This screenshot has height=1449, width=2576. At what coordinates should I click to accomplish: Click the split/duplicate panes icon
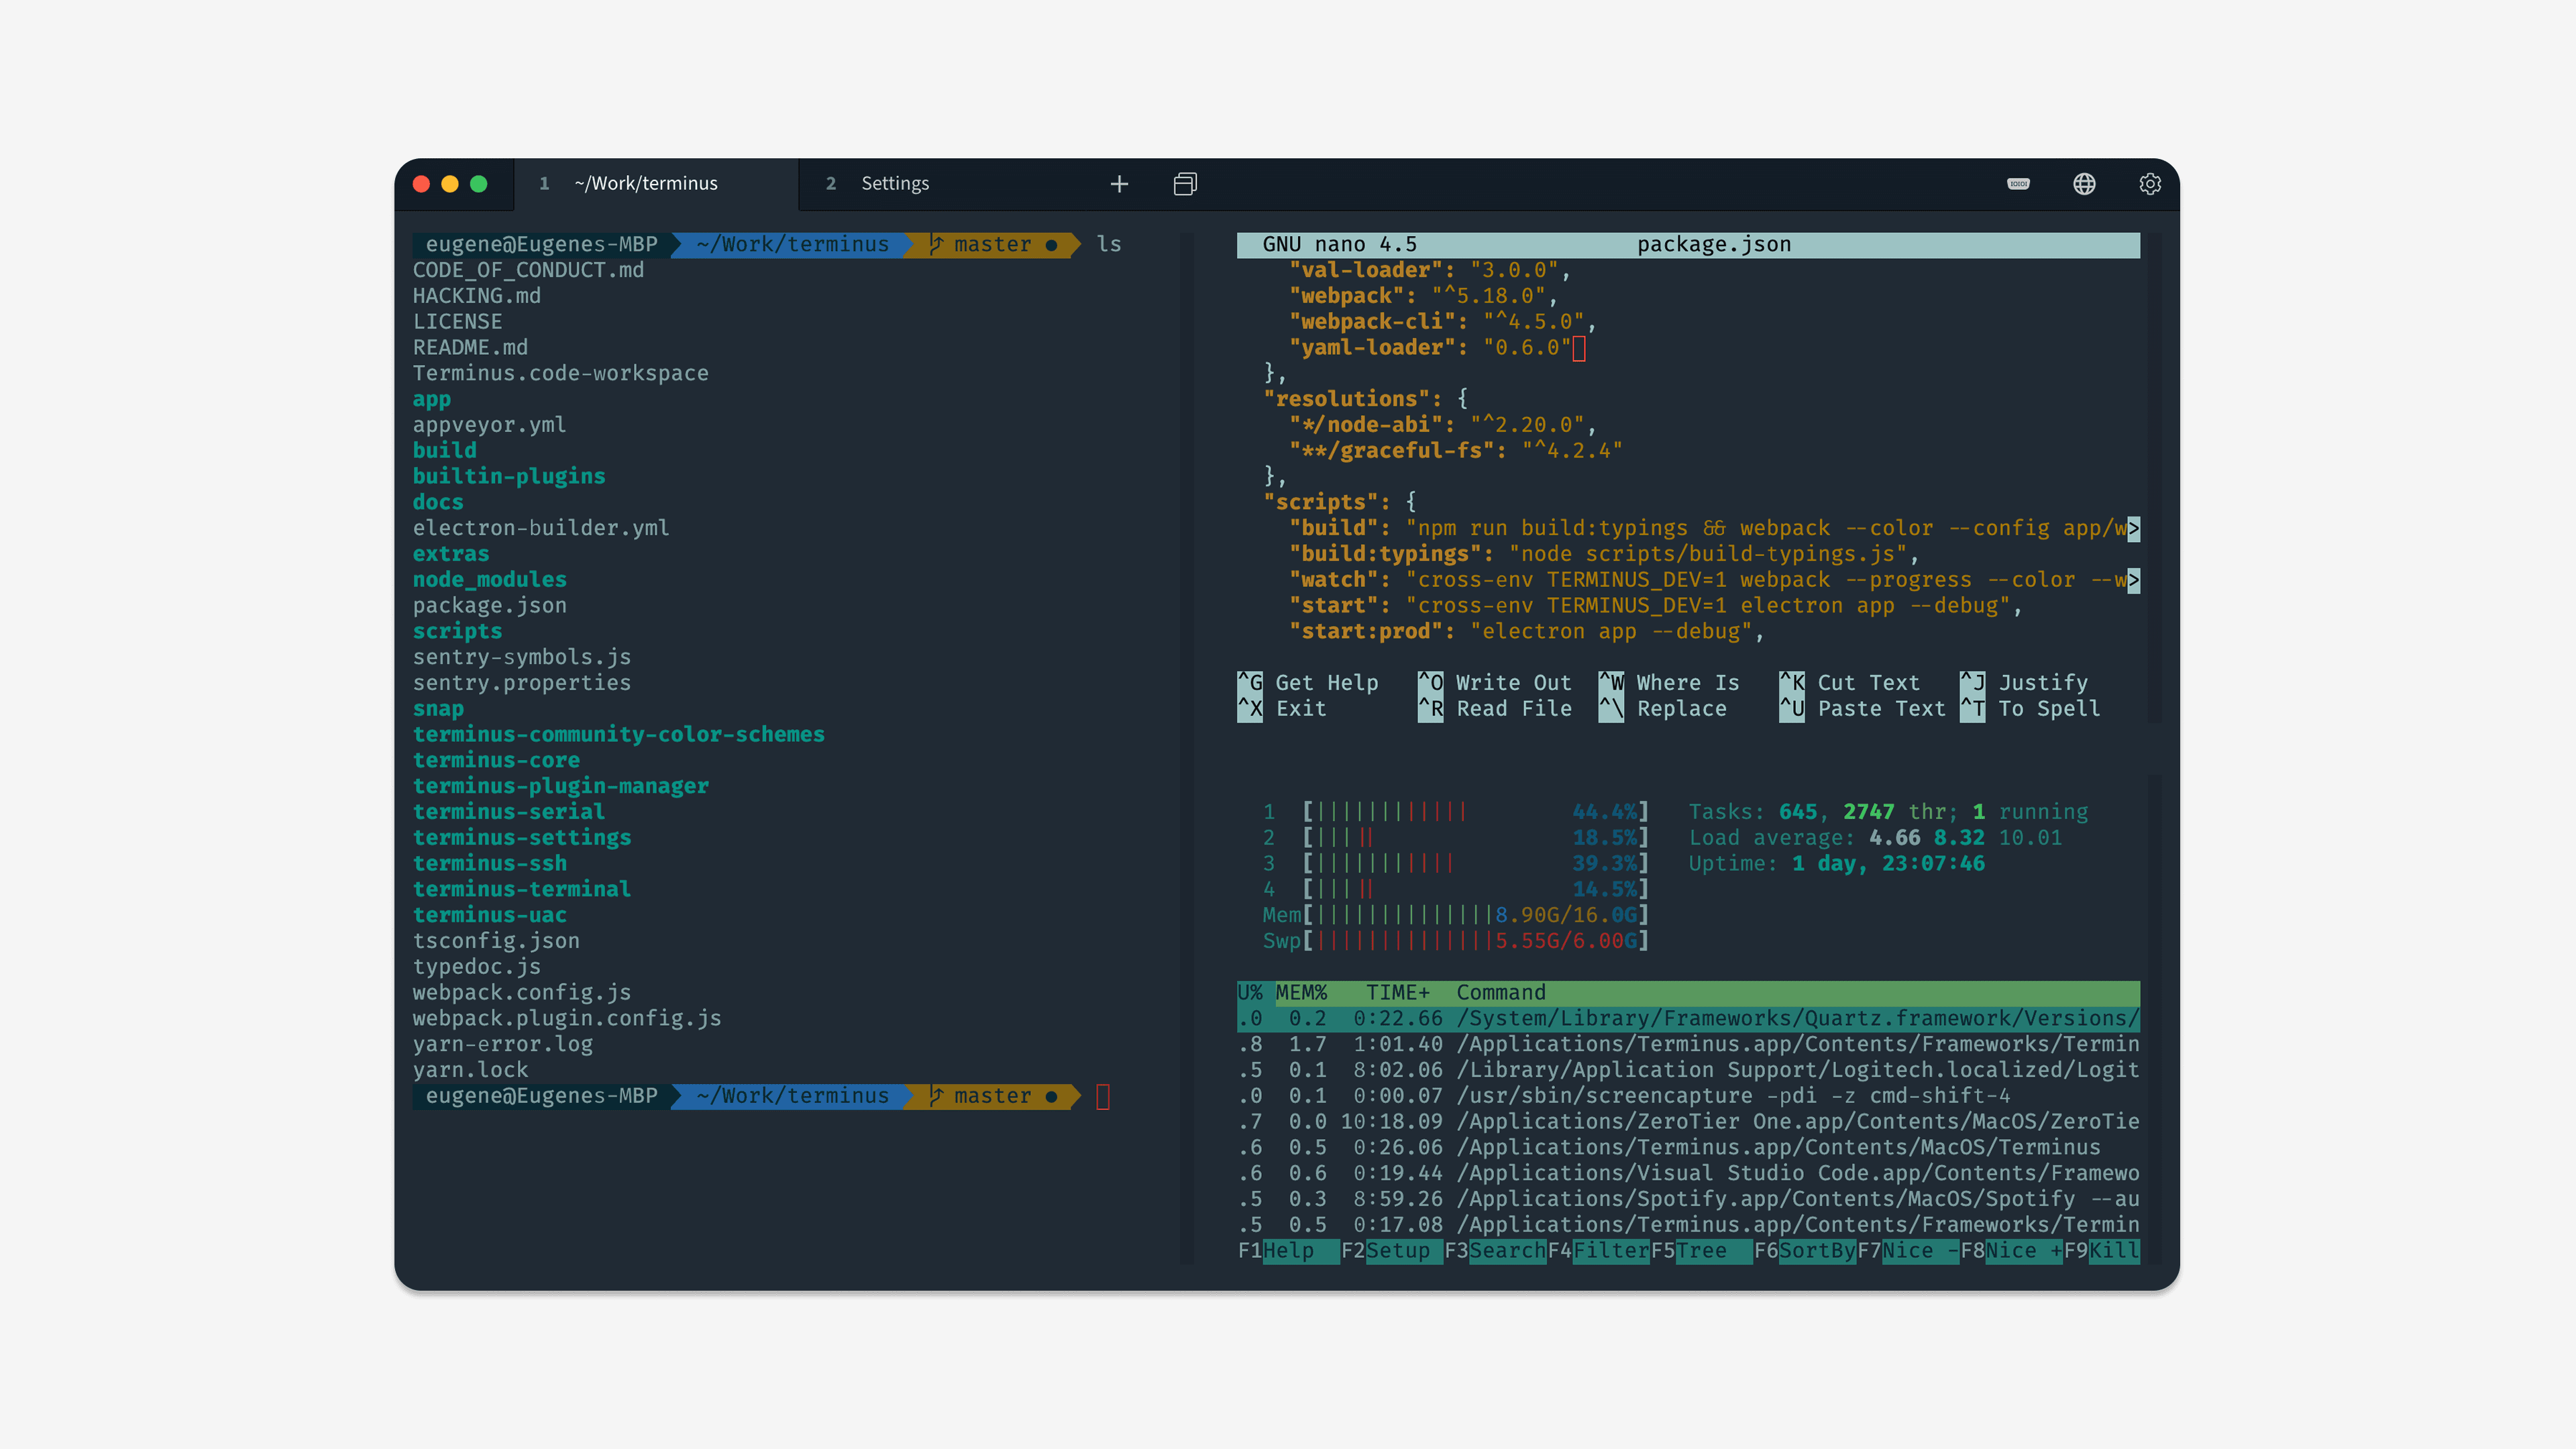(1185, 184)
